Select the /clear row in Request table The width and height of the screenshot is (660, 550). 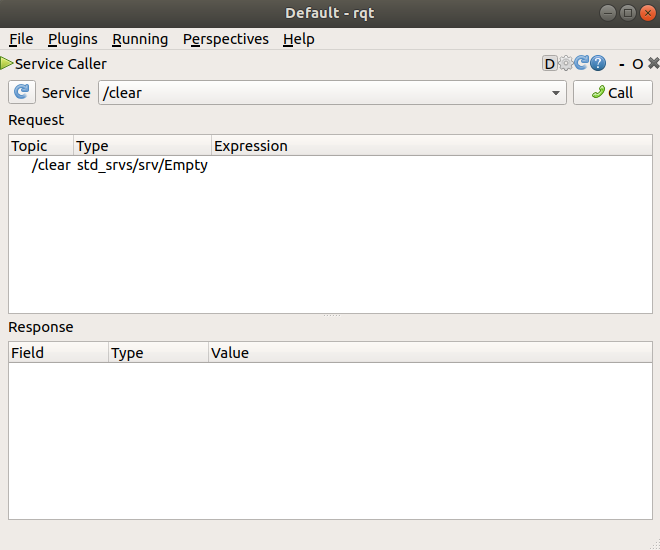(x=330, y=165)
